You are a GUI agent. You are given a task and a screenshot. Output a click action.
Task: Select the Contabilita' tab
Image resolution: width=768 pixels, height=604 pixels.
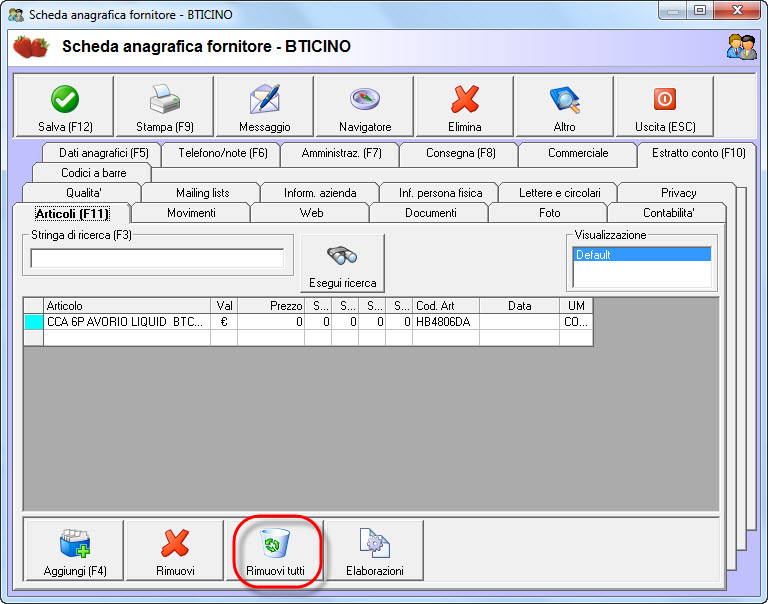(668, 213)
